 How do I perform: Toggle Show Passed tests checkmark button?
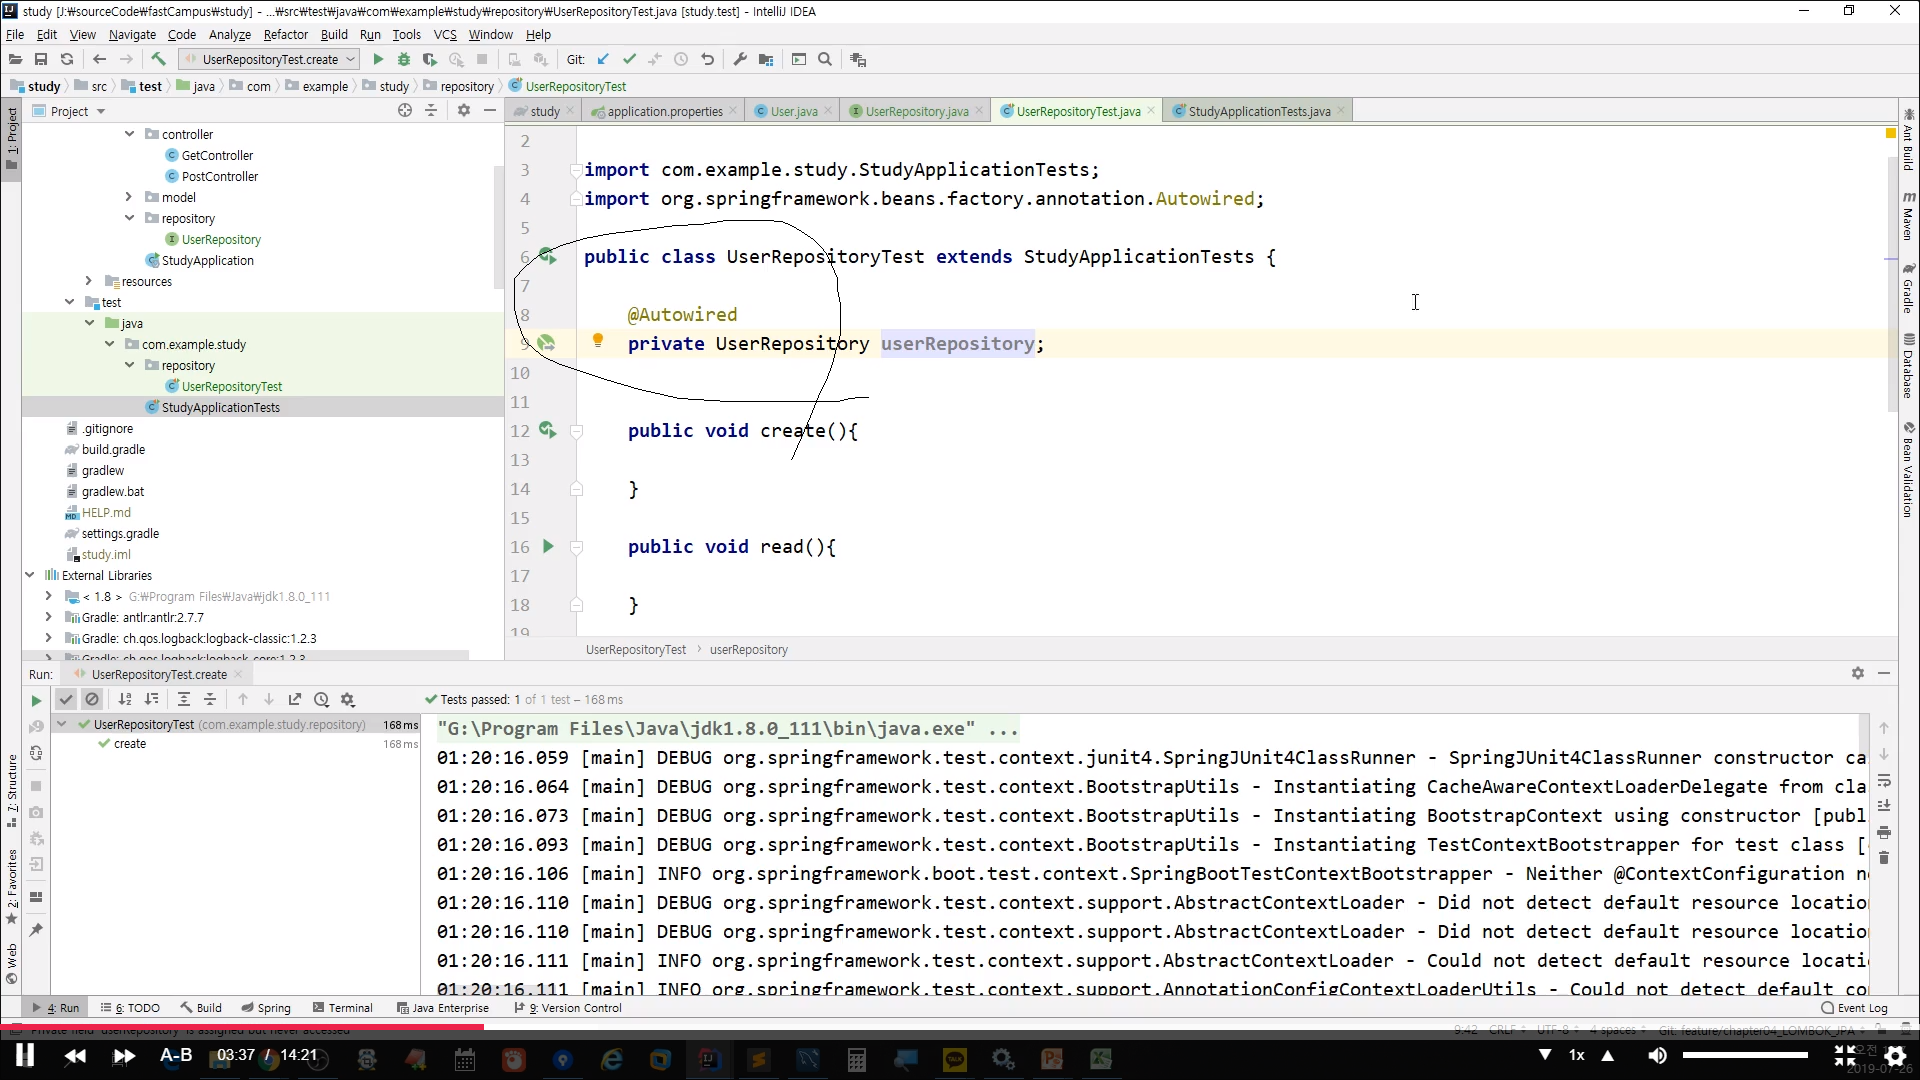pos(66,700)
